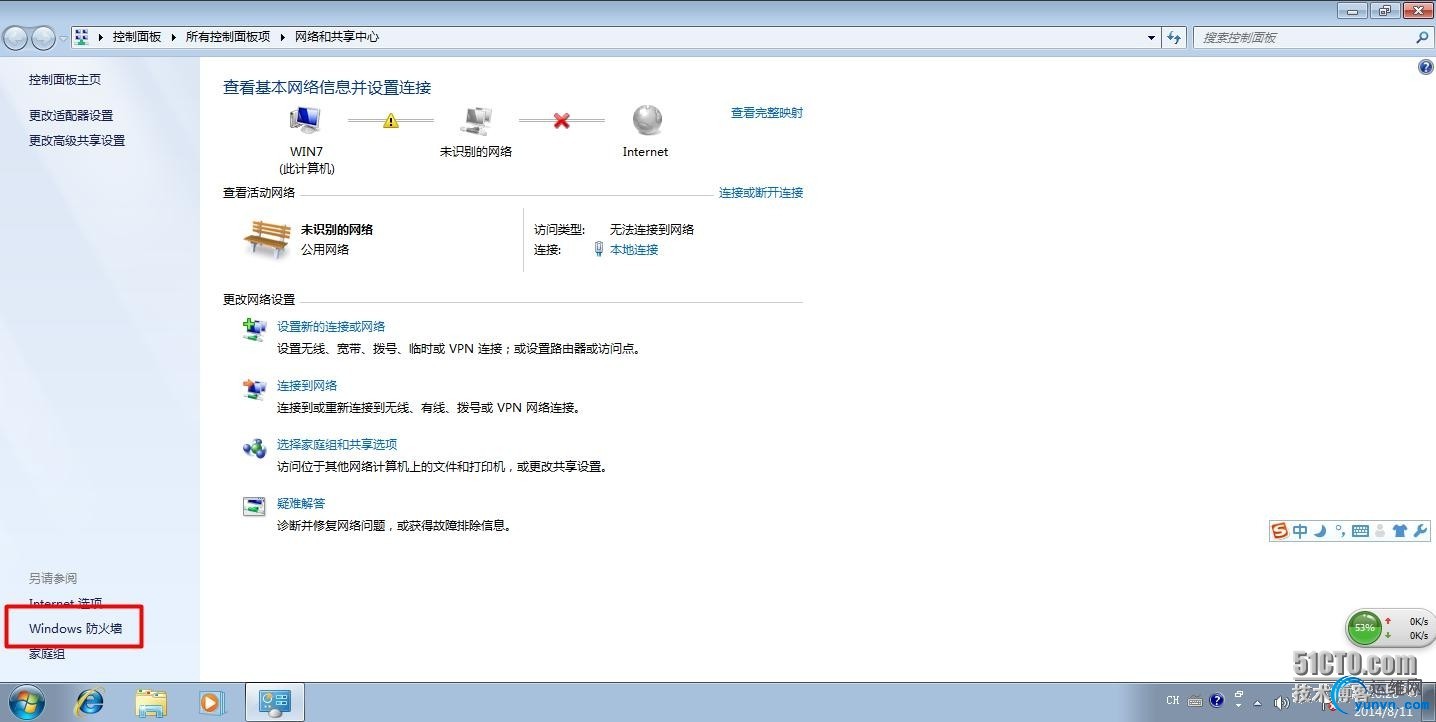Open the wrench settings icon on IME bar
1436x722 pixels.
coord(1420,531)
